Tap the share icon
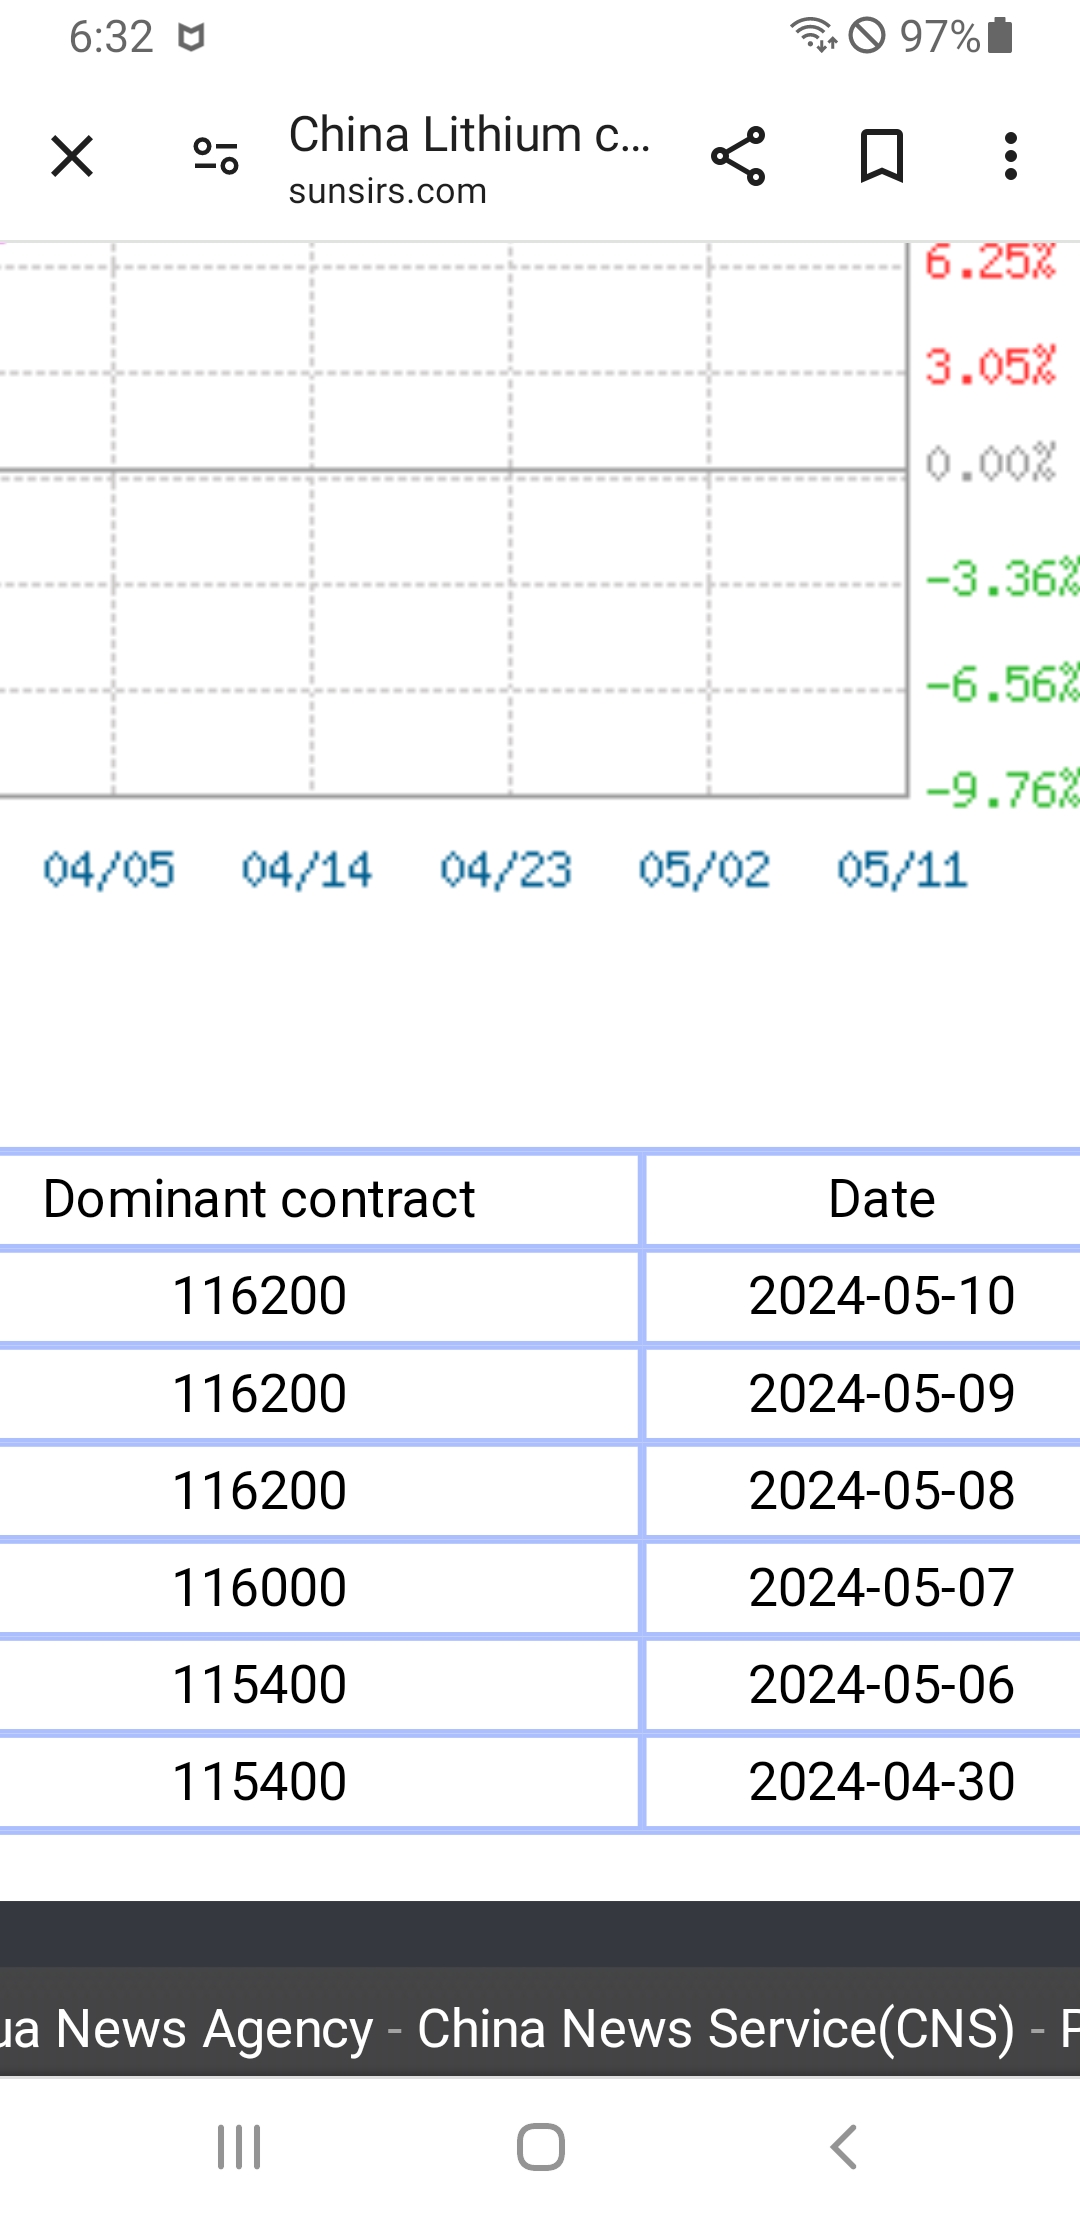This screenshot has height=2220, width=1080. [x=738, y=156]
